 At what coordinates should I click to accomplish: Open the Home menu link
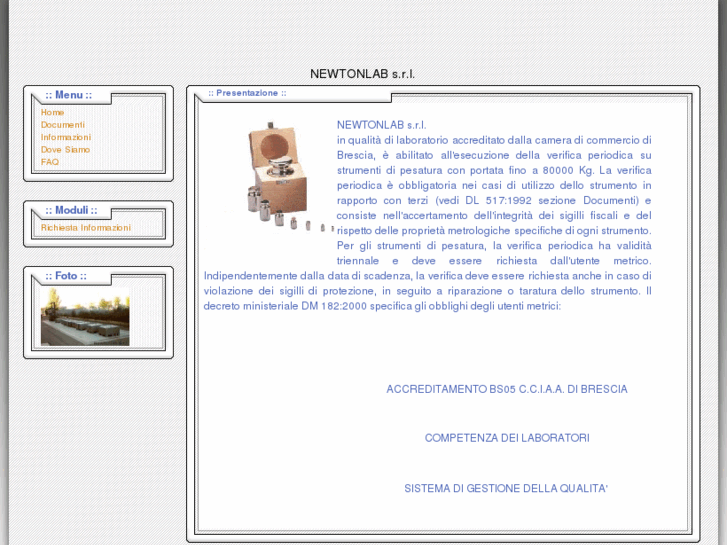(x=52, y=112)
